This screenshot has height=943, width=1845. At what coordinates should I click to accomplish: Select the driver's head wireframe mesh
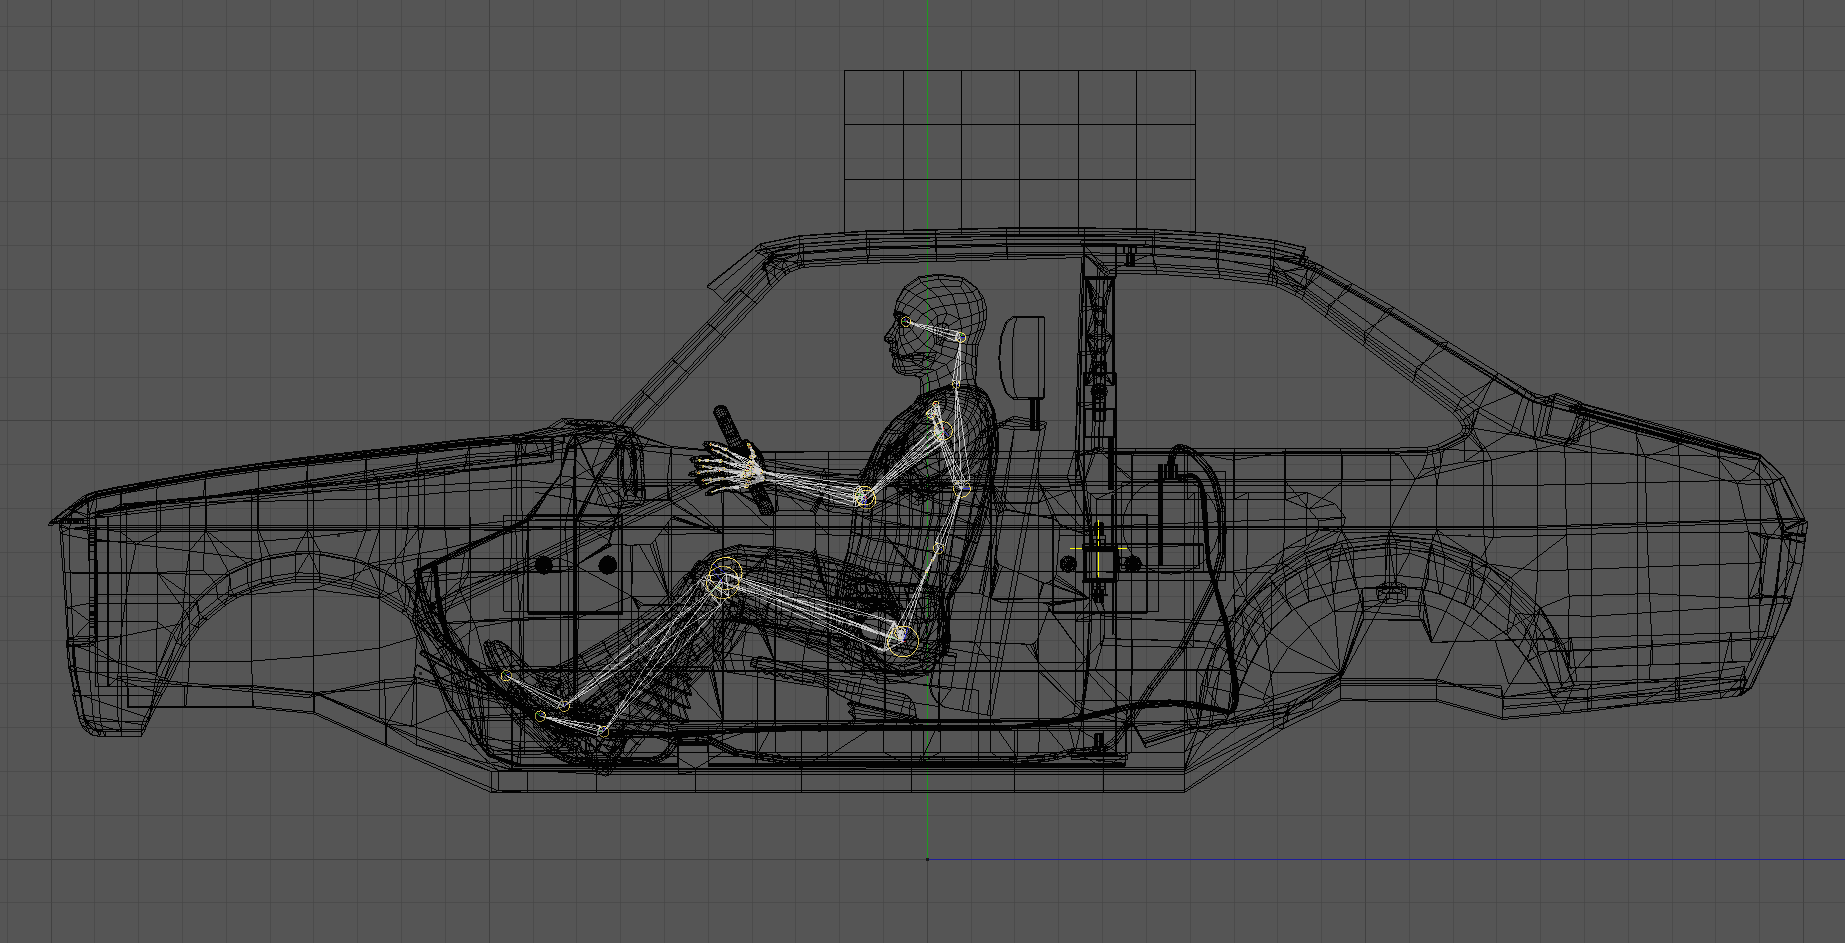pyautogui.click(x=936, y=325)
